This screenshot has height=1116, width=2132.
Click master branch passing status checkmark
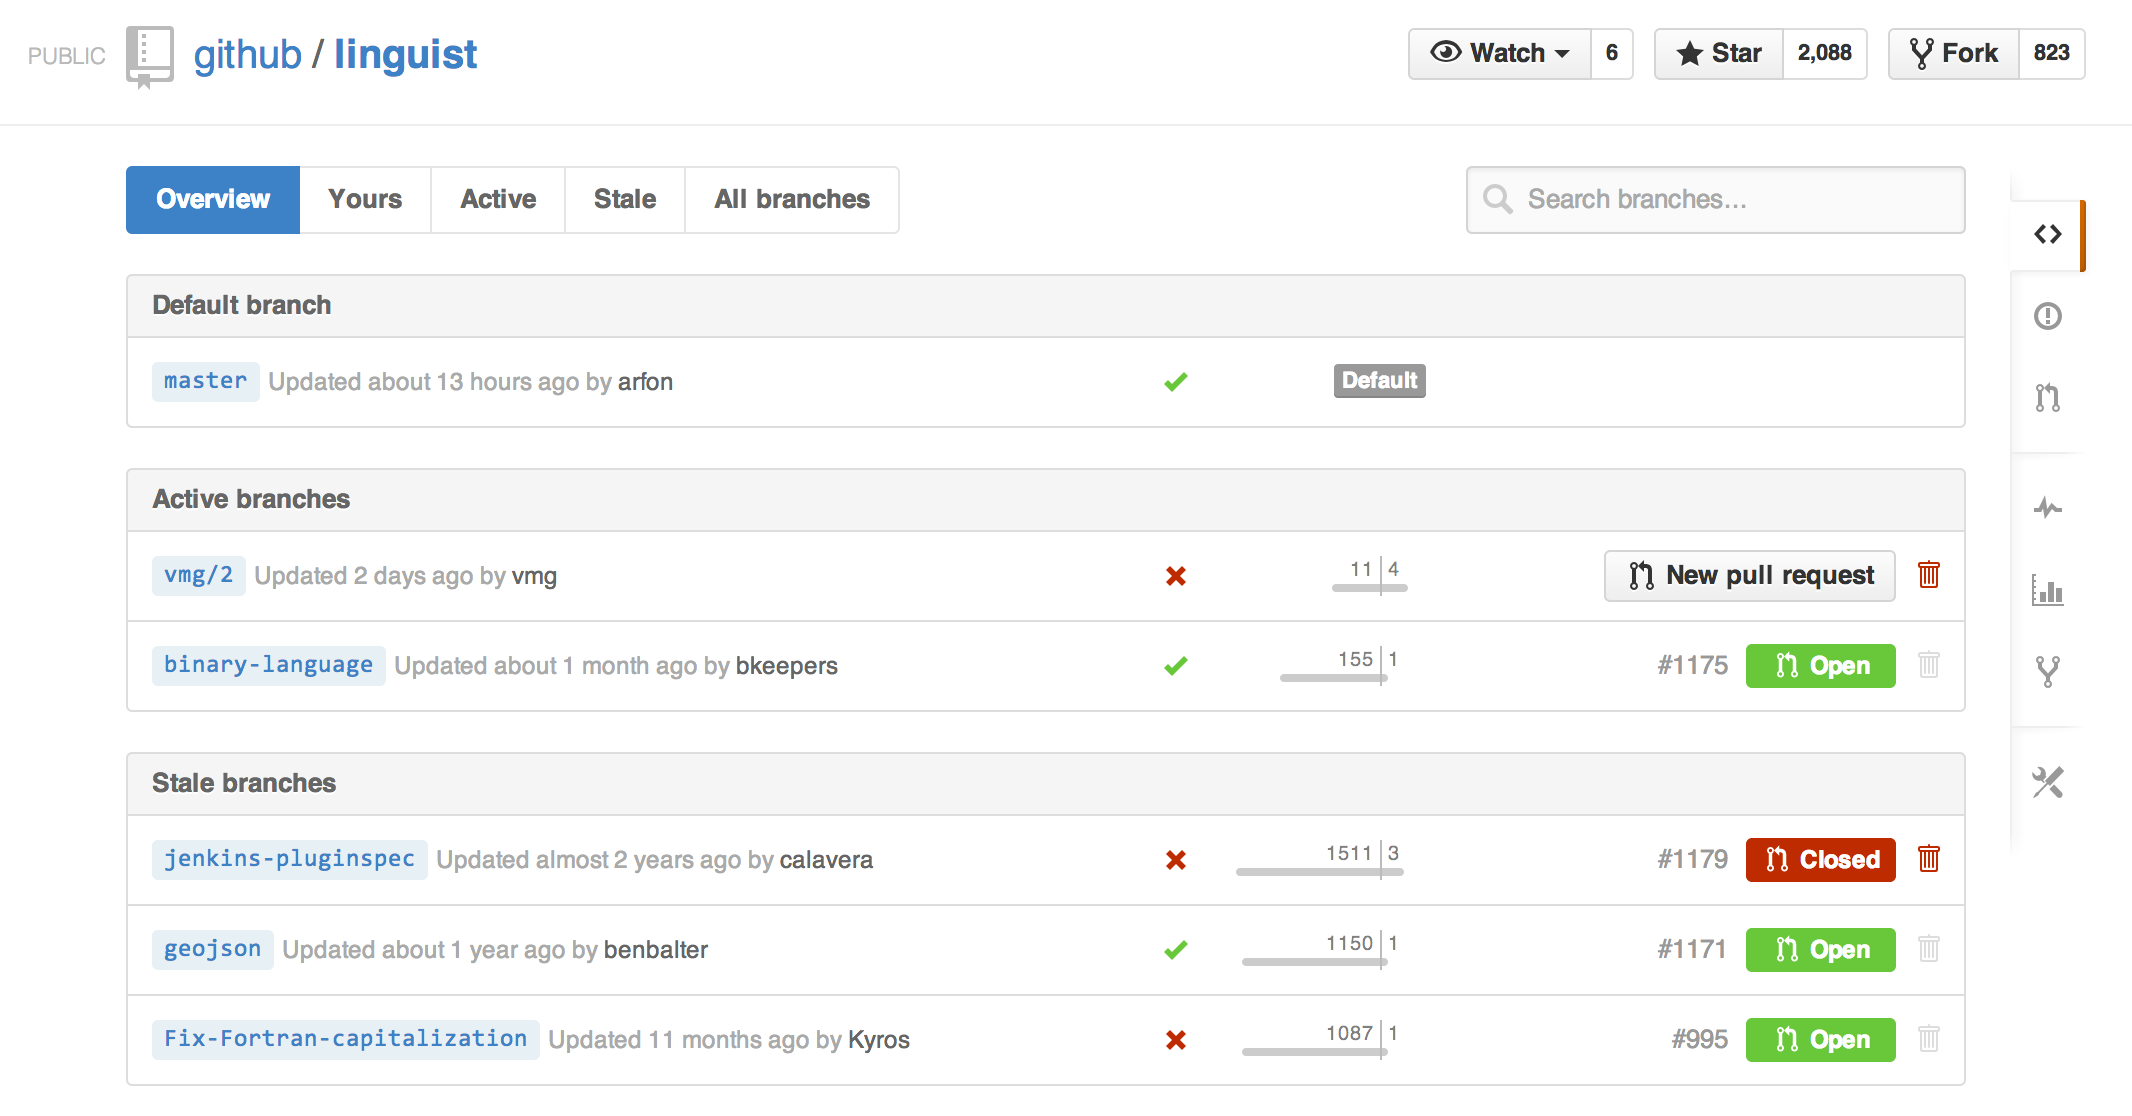coord(1176,382)
